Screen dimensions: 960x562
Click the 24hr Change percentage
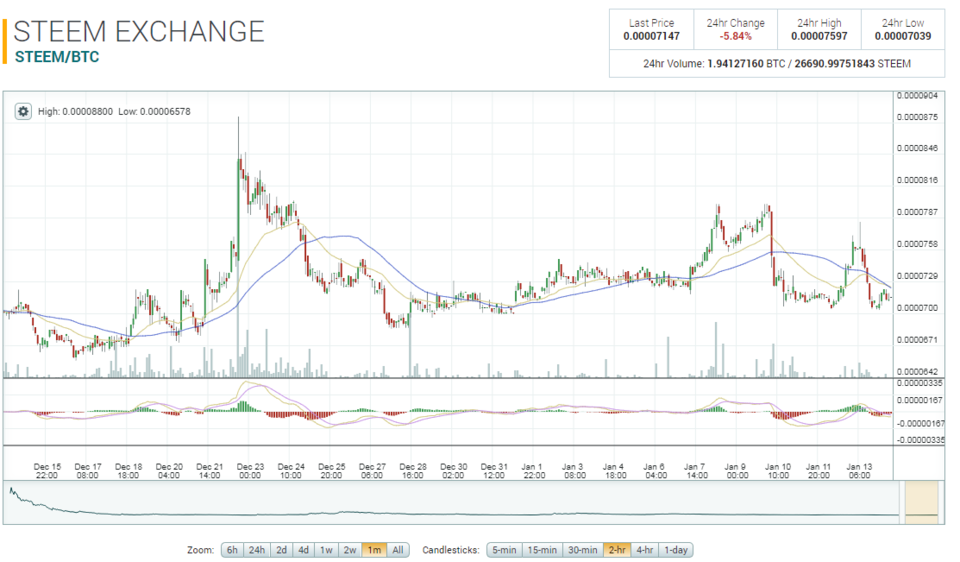[735, 36]
